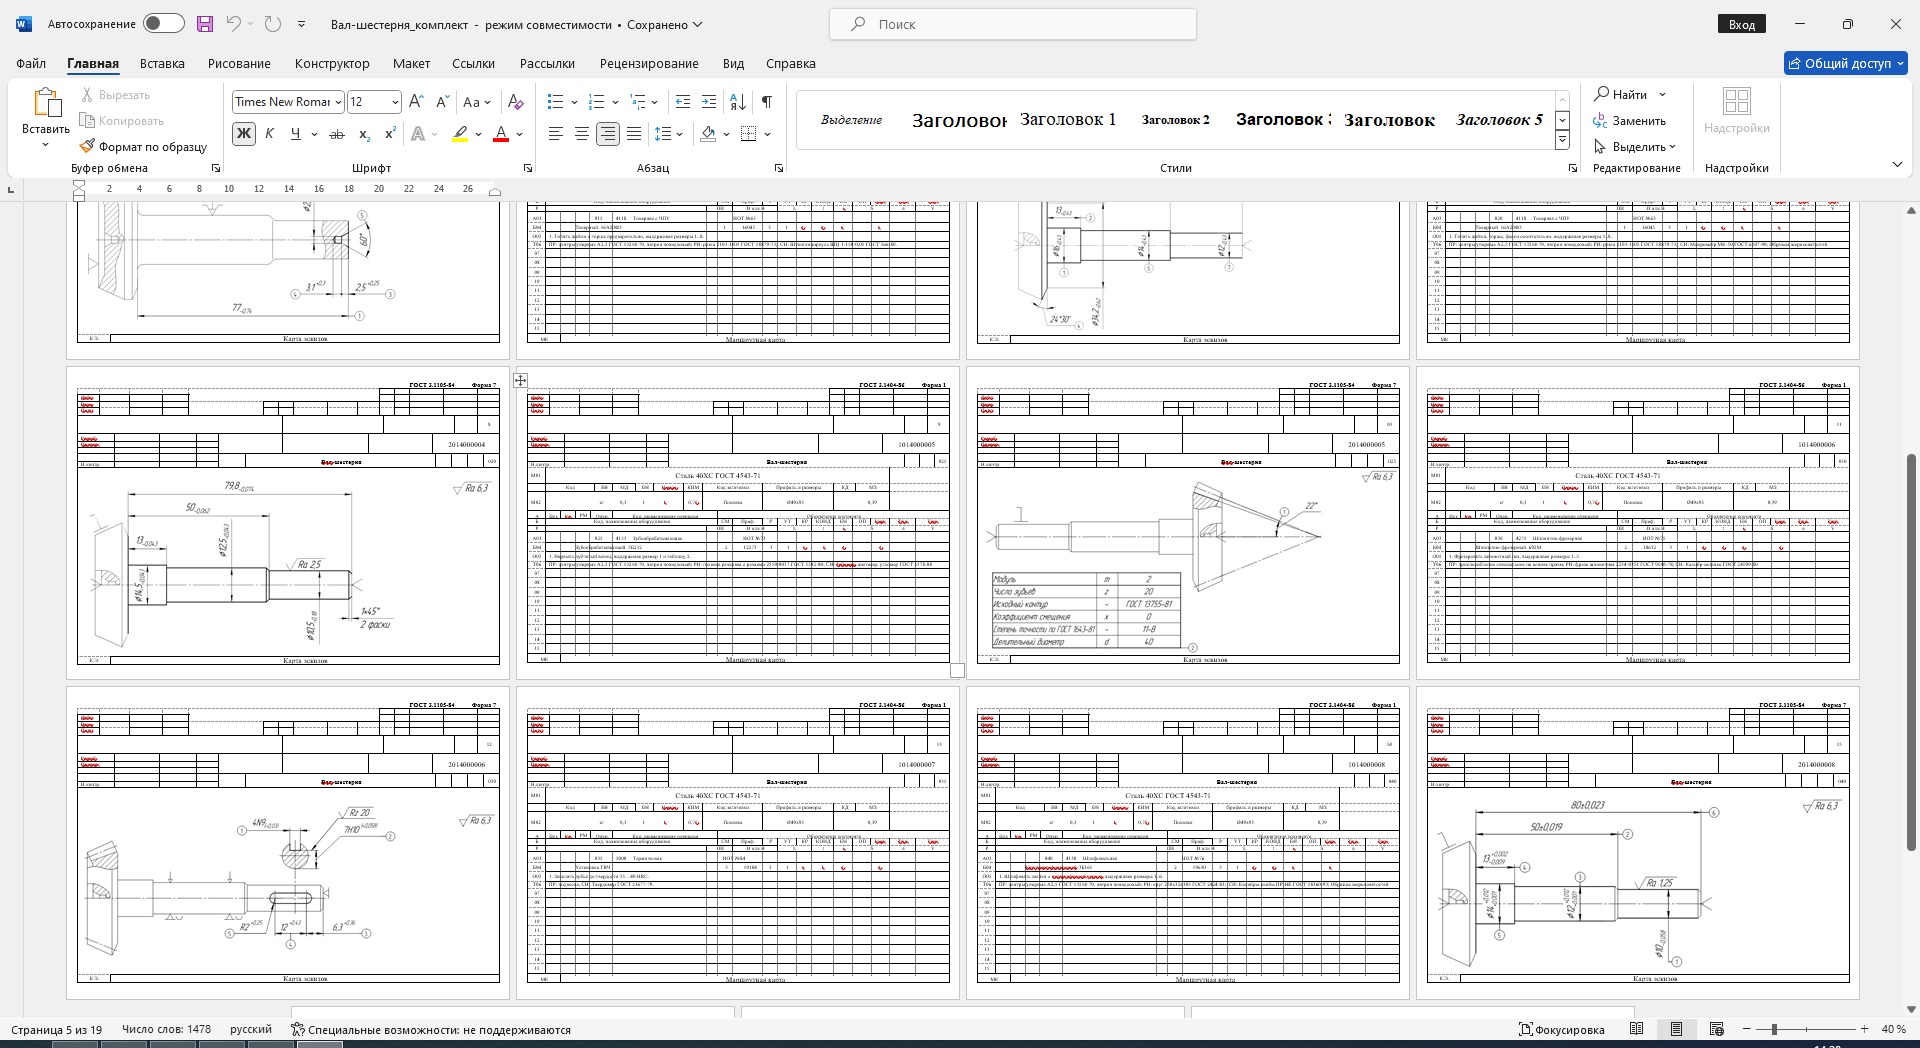1920x1048 pixels.
Task: Click the Заменить button
Action: pyautogui.click(x=1630, y=121)
